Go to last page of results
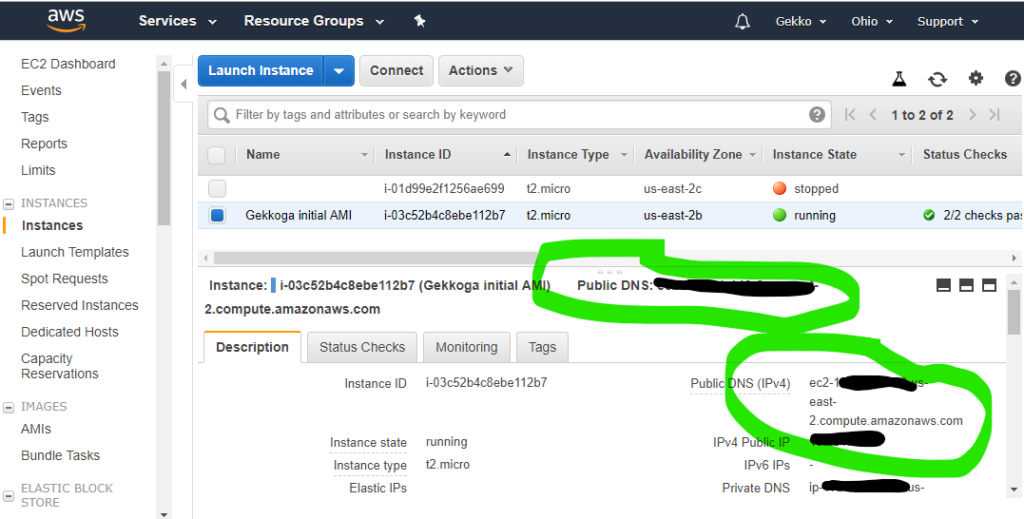Image resolution: width=1024 pixels, height=519 pixels. click(995, 115)
